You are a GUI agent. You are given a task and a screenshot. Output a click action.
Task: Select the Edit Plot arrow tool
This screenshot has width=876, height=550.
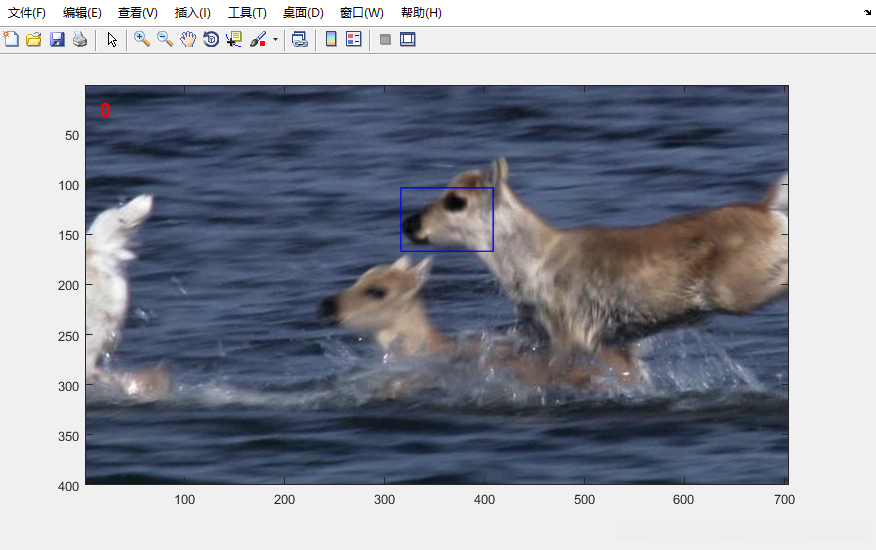pos(112,40)
